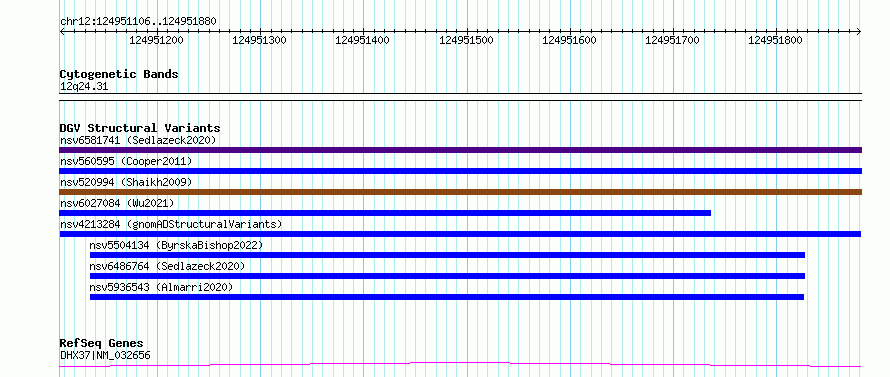This screenshot has height=377, width=890.
Task: Click the blue nsv5936543 variant bar
Action: click(x=447, y=297)
